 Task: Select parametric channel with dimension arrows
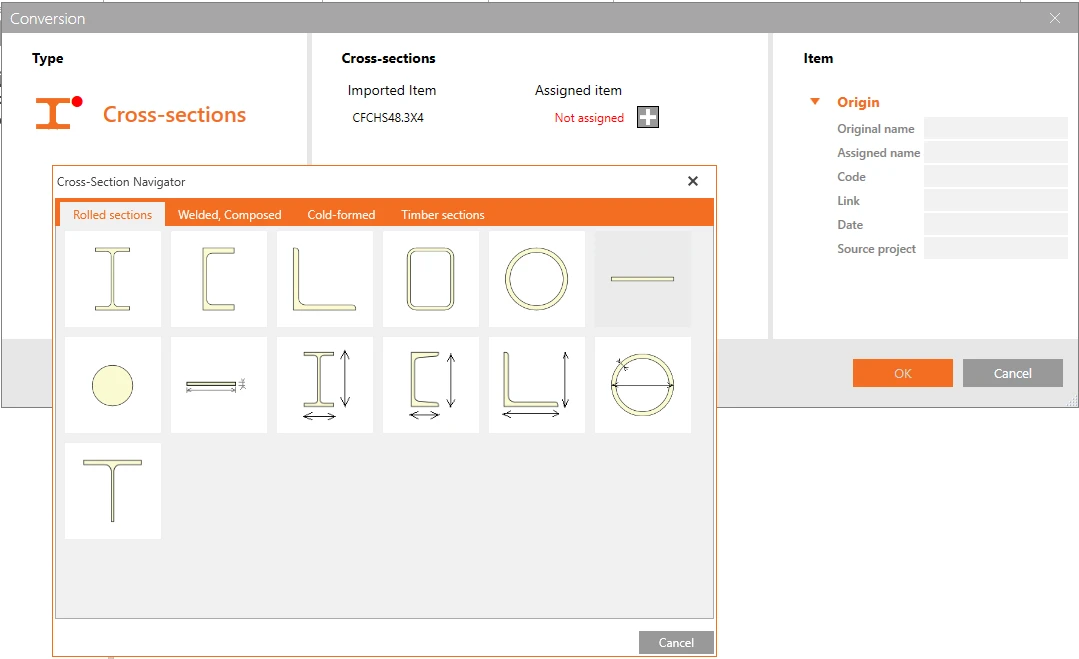pos(431,385)
